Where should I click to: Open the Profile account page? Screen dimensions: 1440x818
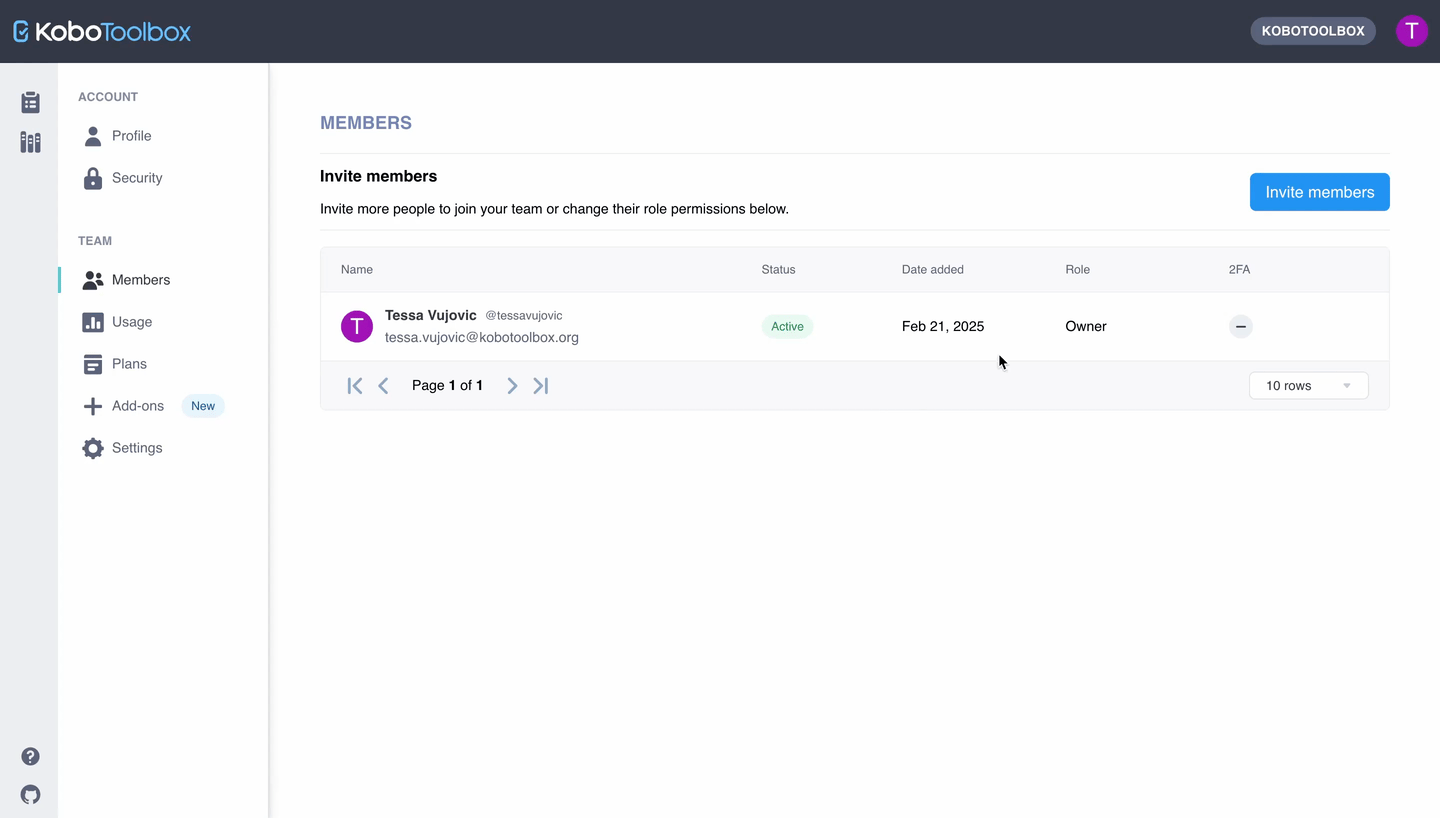coord(131,136)
